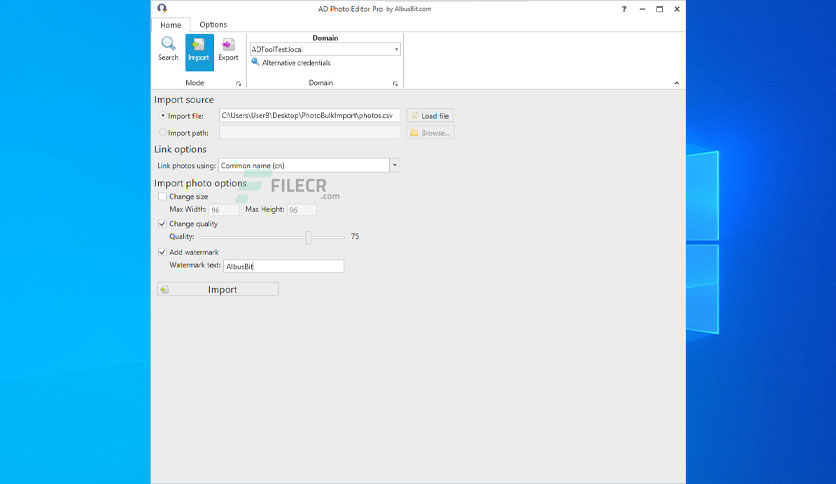Click the Load file button
This screenshot has height=484, width=836.
tap(430, 116)
